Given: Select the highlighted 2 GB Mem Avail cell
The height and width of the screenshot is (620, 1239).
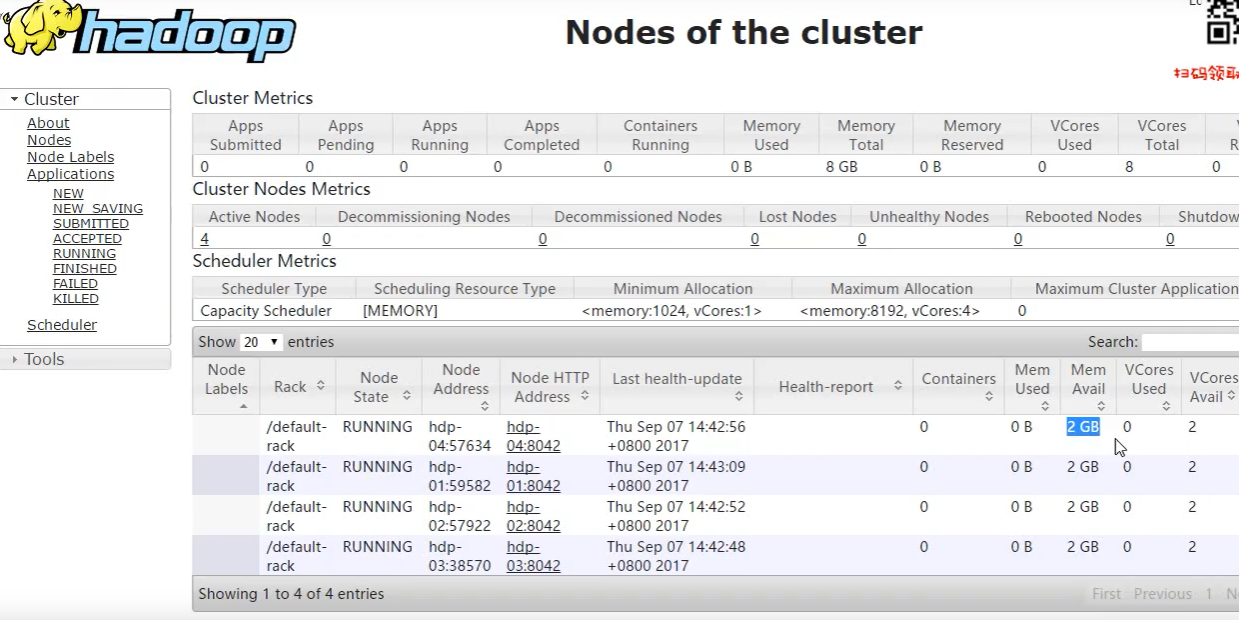Looking at the screenshot, I should tap(1083, 427).
